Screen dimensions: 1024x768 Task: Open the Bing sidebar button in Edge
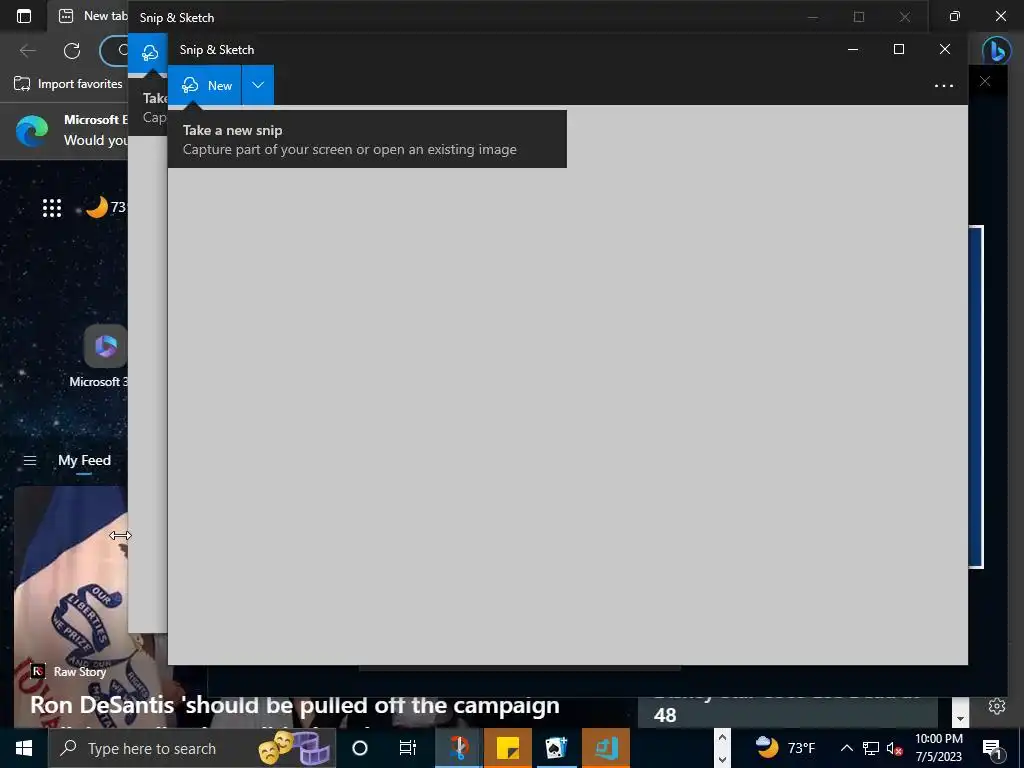[997, 50]
